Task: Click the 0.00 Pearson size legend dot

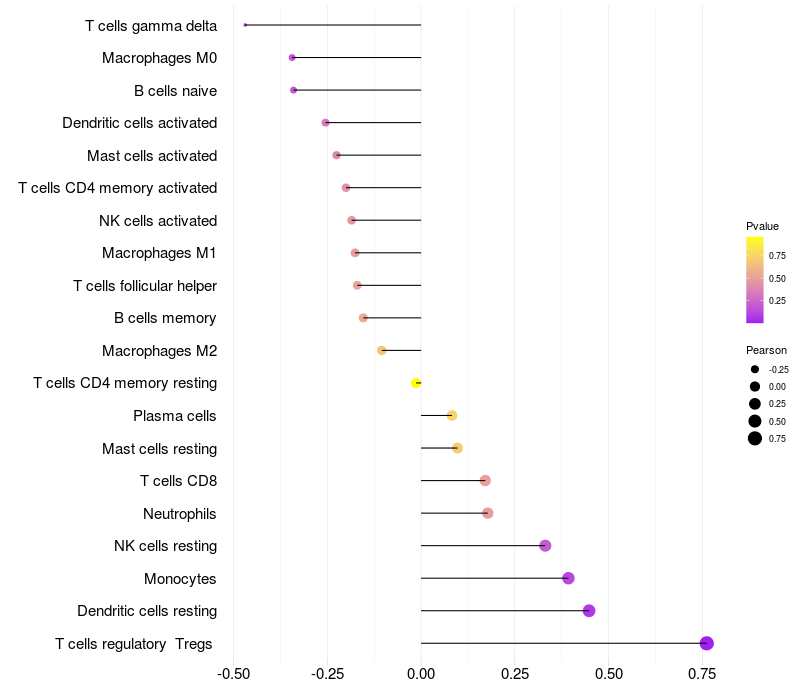Action: pyautogui.click(x=755, y=387)
